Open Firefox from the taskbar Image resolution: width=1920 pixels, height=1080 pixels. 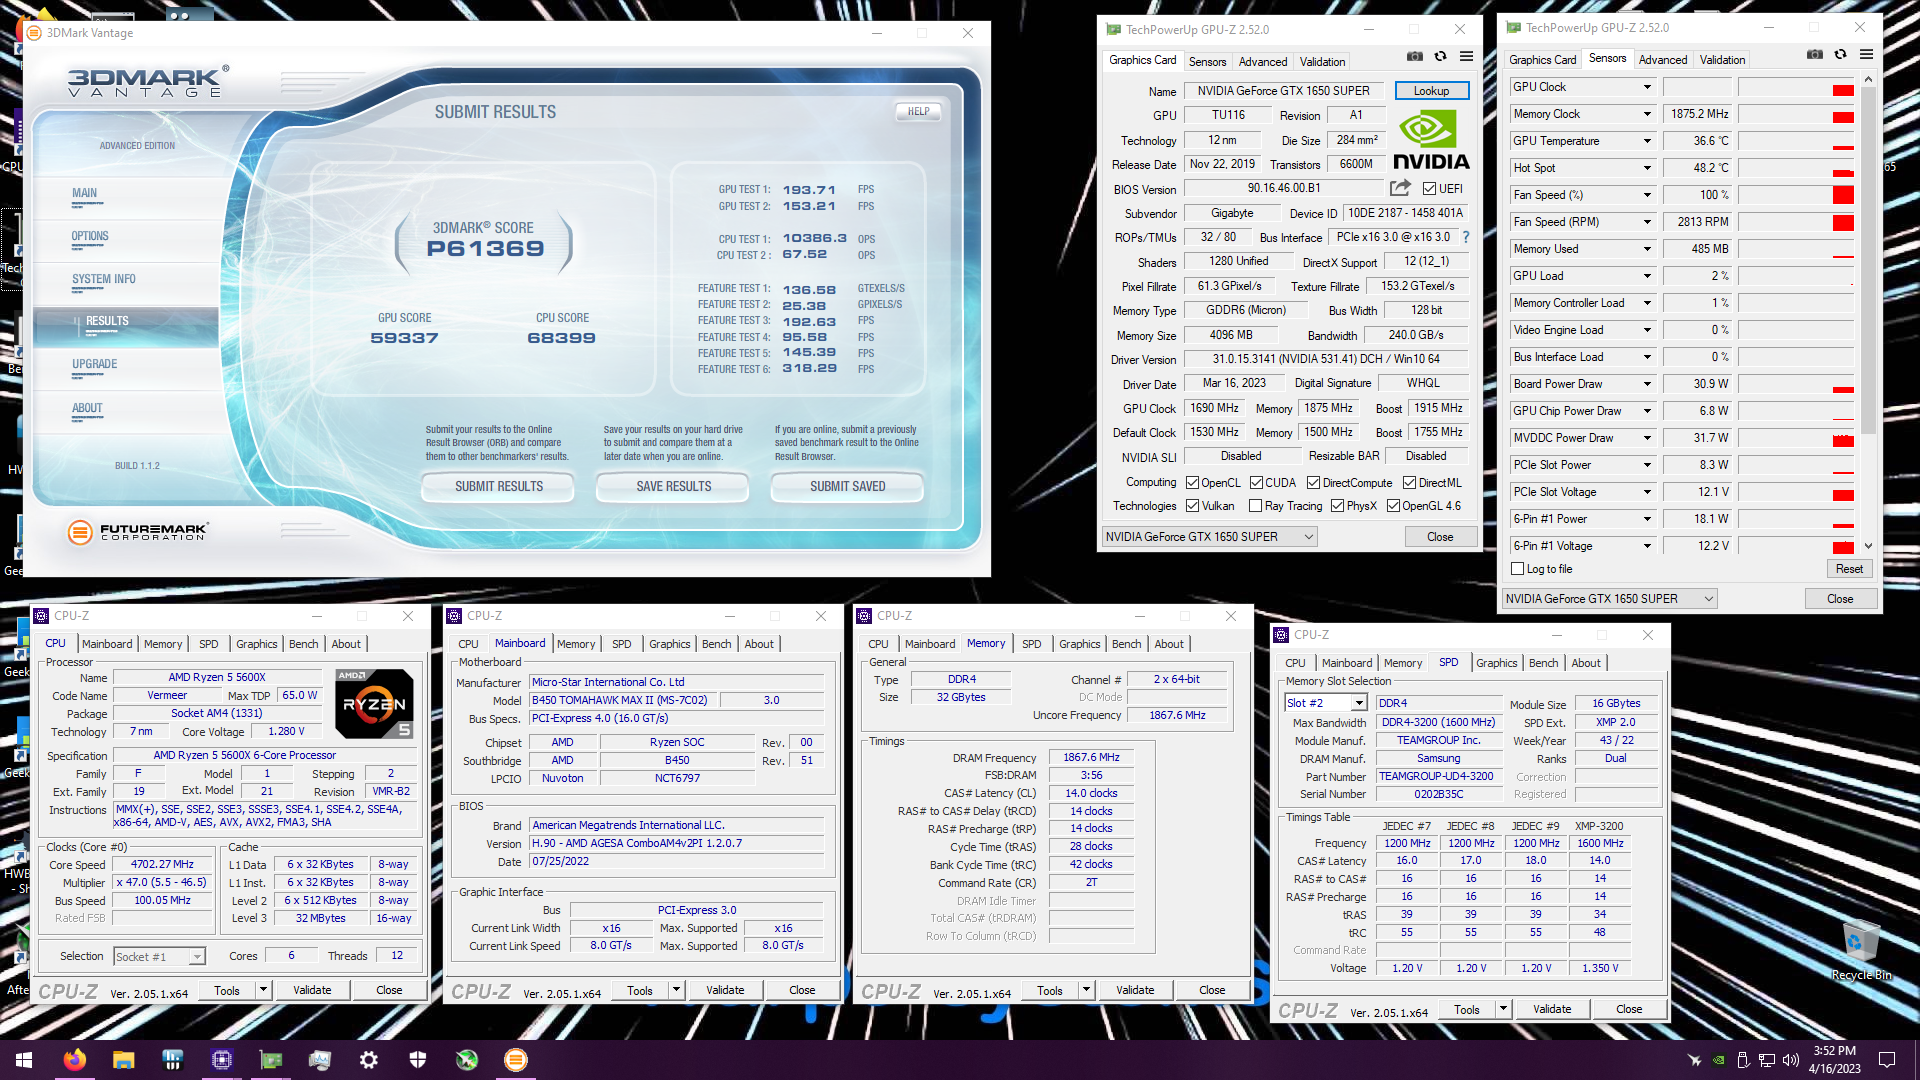click(x=75, y=1060)
